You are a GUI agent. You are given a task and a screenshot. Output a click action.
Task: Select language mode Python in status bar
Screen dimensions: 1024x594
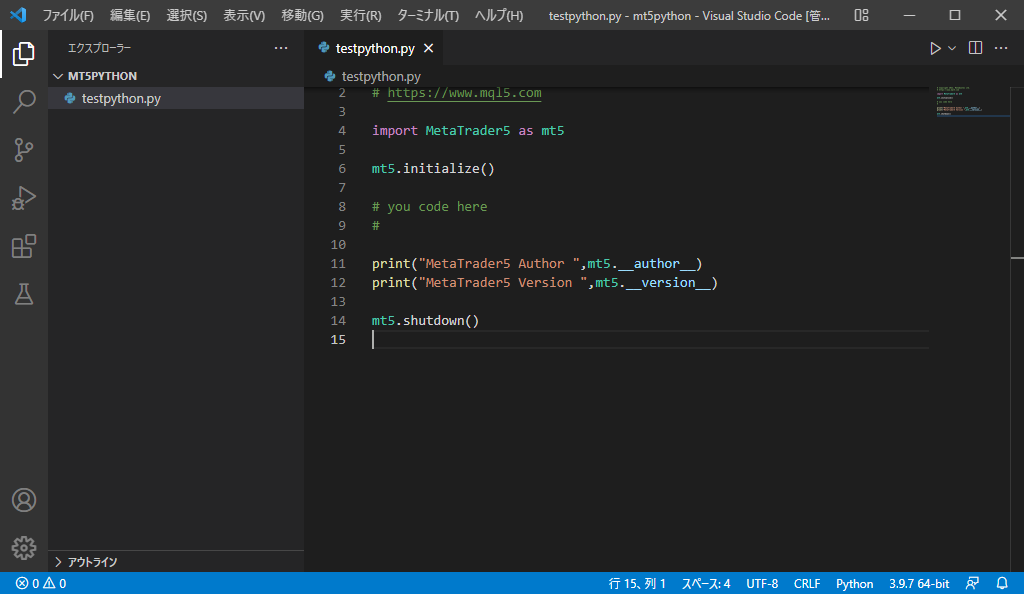tap(854, 584)
